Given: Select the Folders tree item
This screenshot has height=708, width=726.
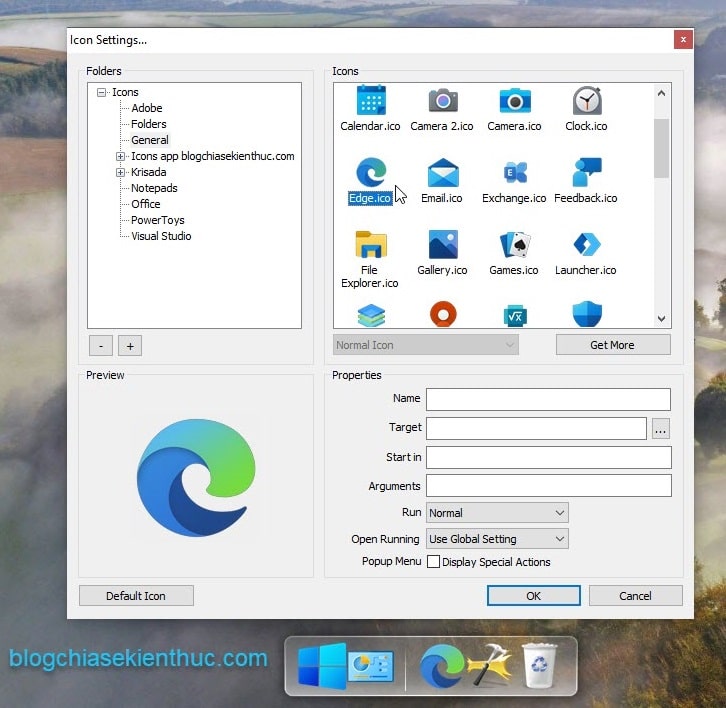Looking at the screenshot, I should coord(149,124).
